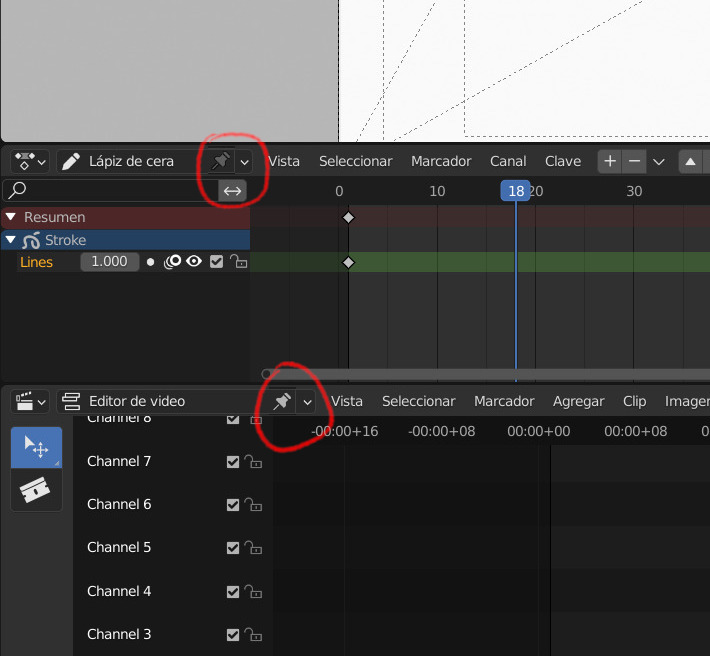This screenshot has width=710, height=656.
Task: Select the Lines layer
Action: (36, 262)
